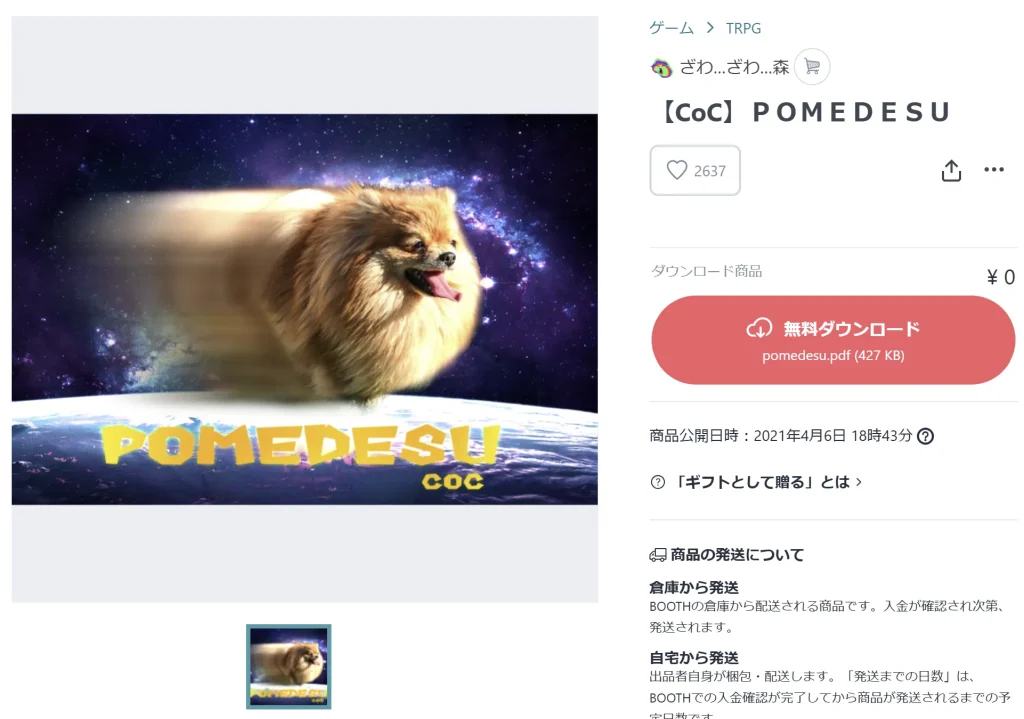This screenshot has height=719, width=1024.
Task: Click the heart like icon
Action: [x=677, y=170]
